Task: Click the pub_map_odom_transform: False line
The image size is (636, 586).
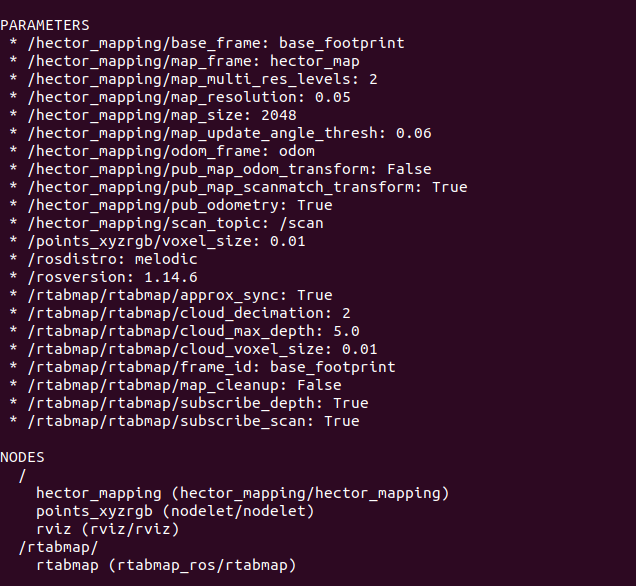Action: click(x=229, y=169)
